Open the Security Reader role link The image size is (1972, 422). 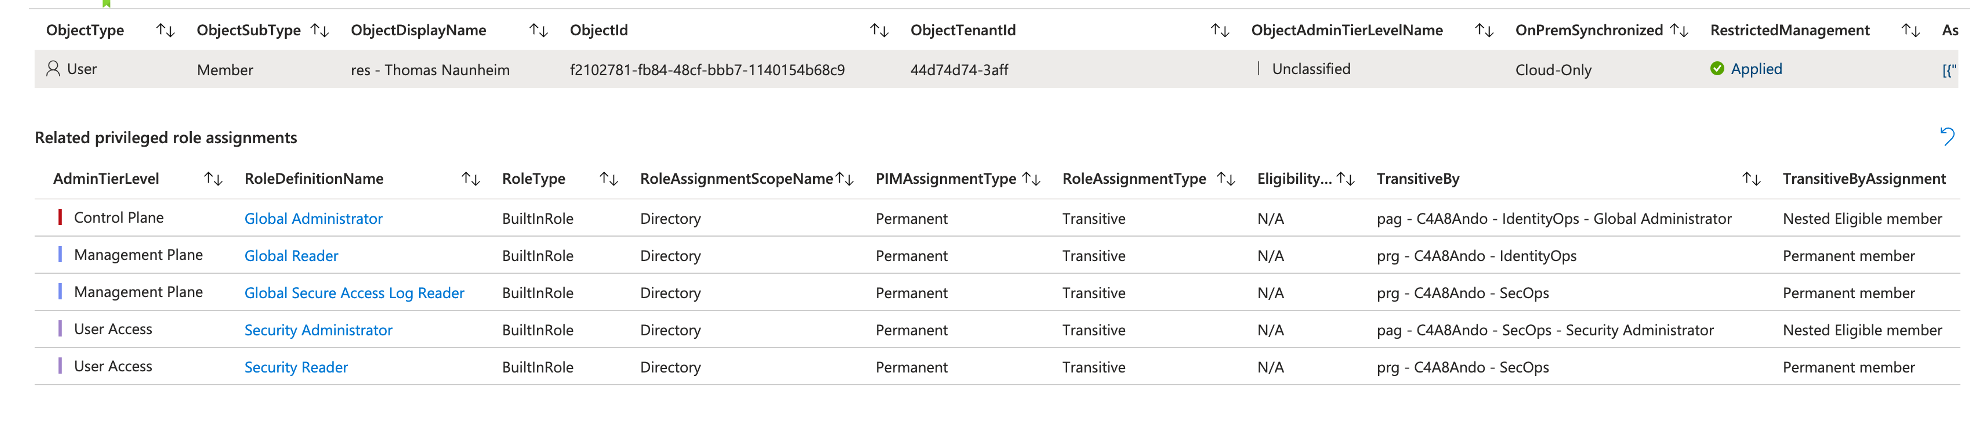click(296, 367)
